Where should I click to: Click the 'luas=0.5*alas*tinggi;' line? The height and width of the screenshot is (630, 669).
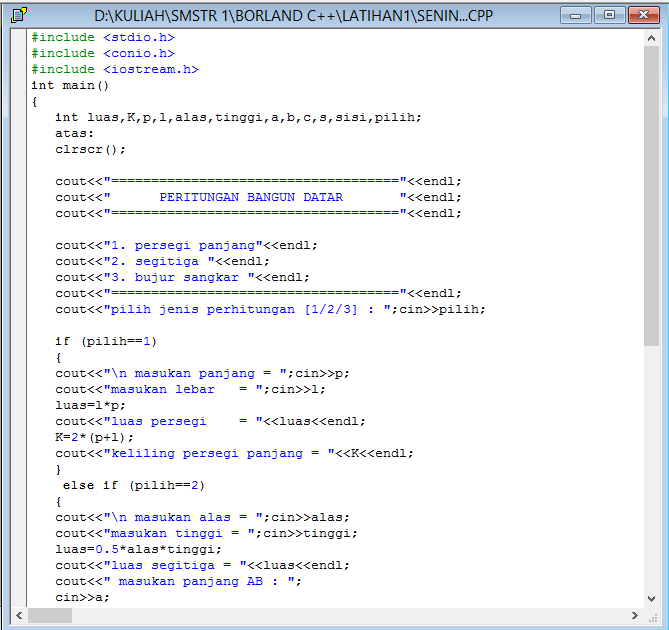(138, 549)
